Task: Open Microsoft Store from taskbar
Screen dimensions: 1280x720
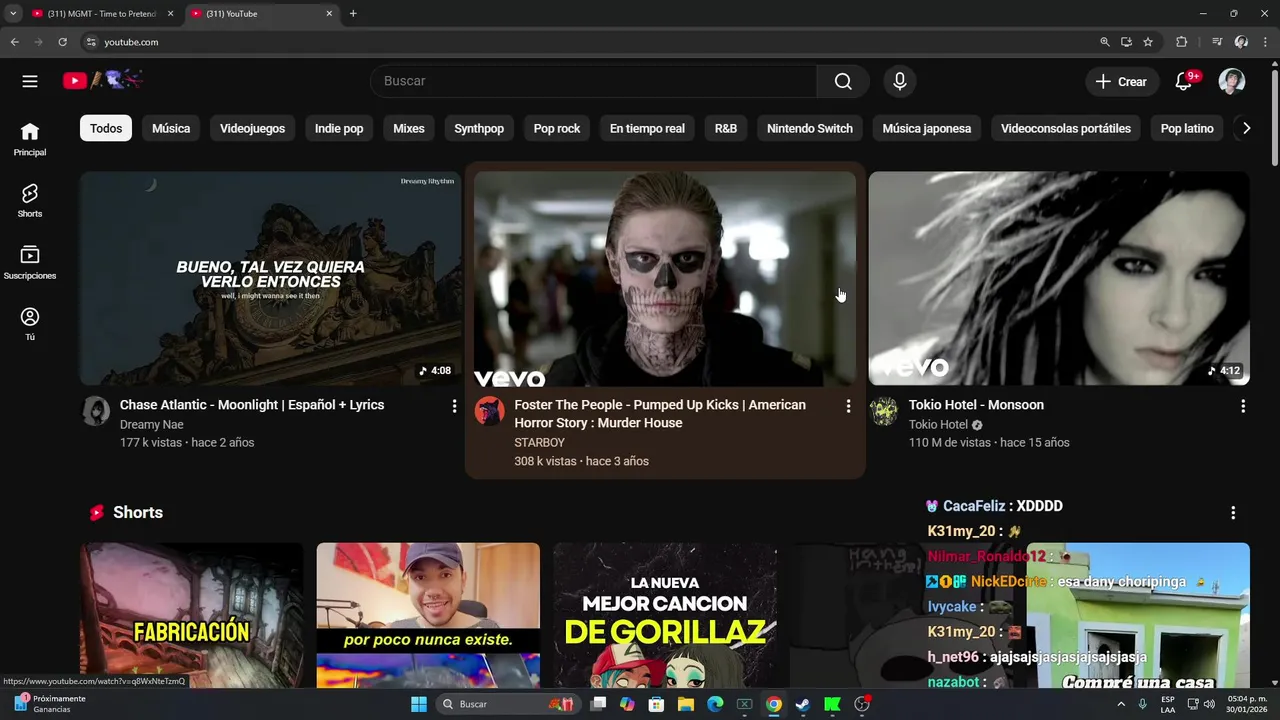Action: (657, 704)
